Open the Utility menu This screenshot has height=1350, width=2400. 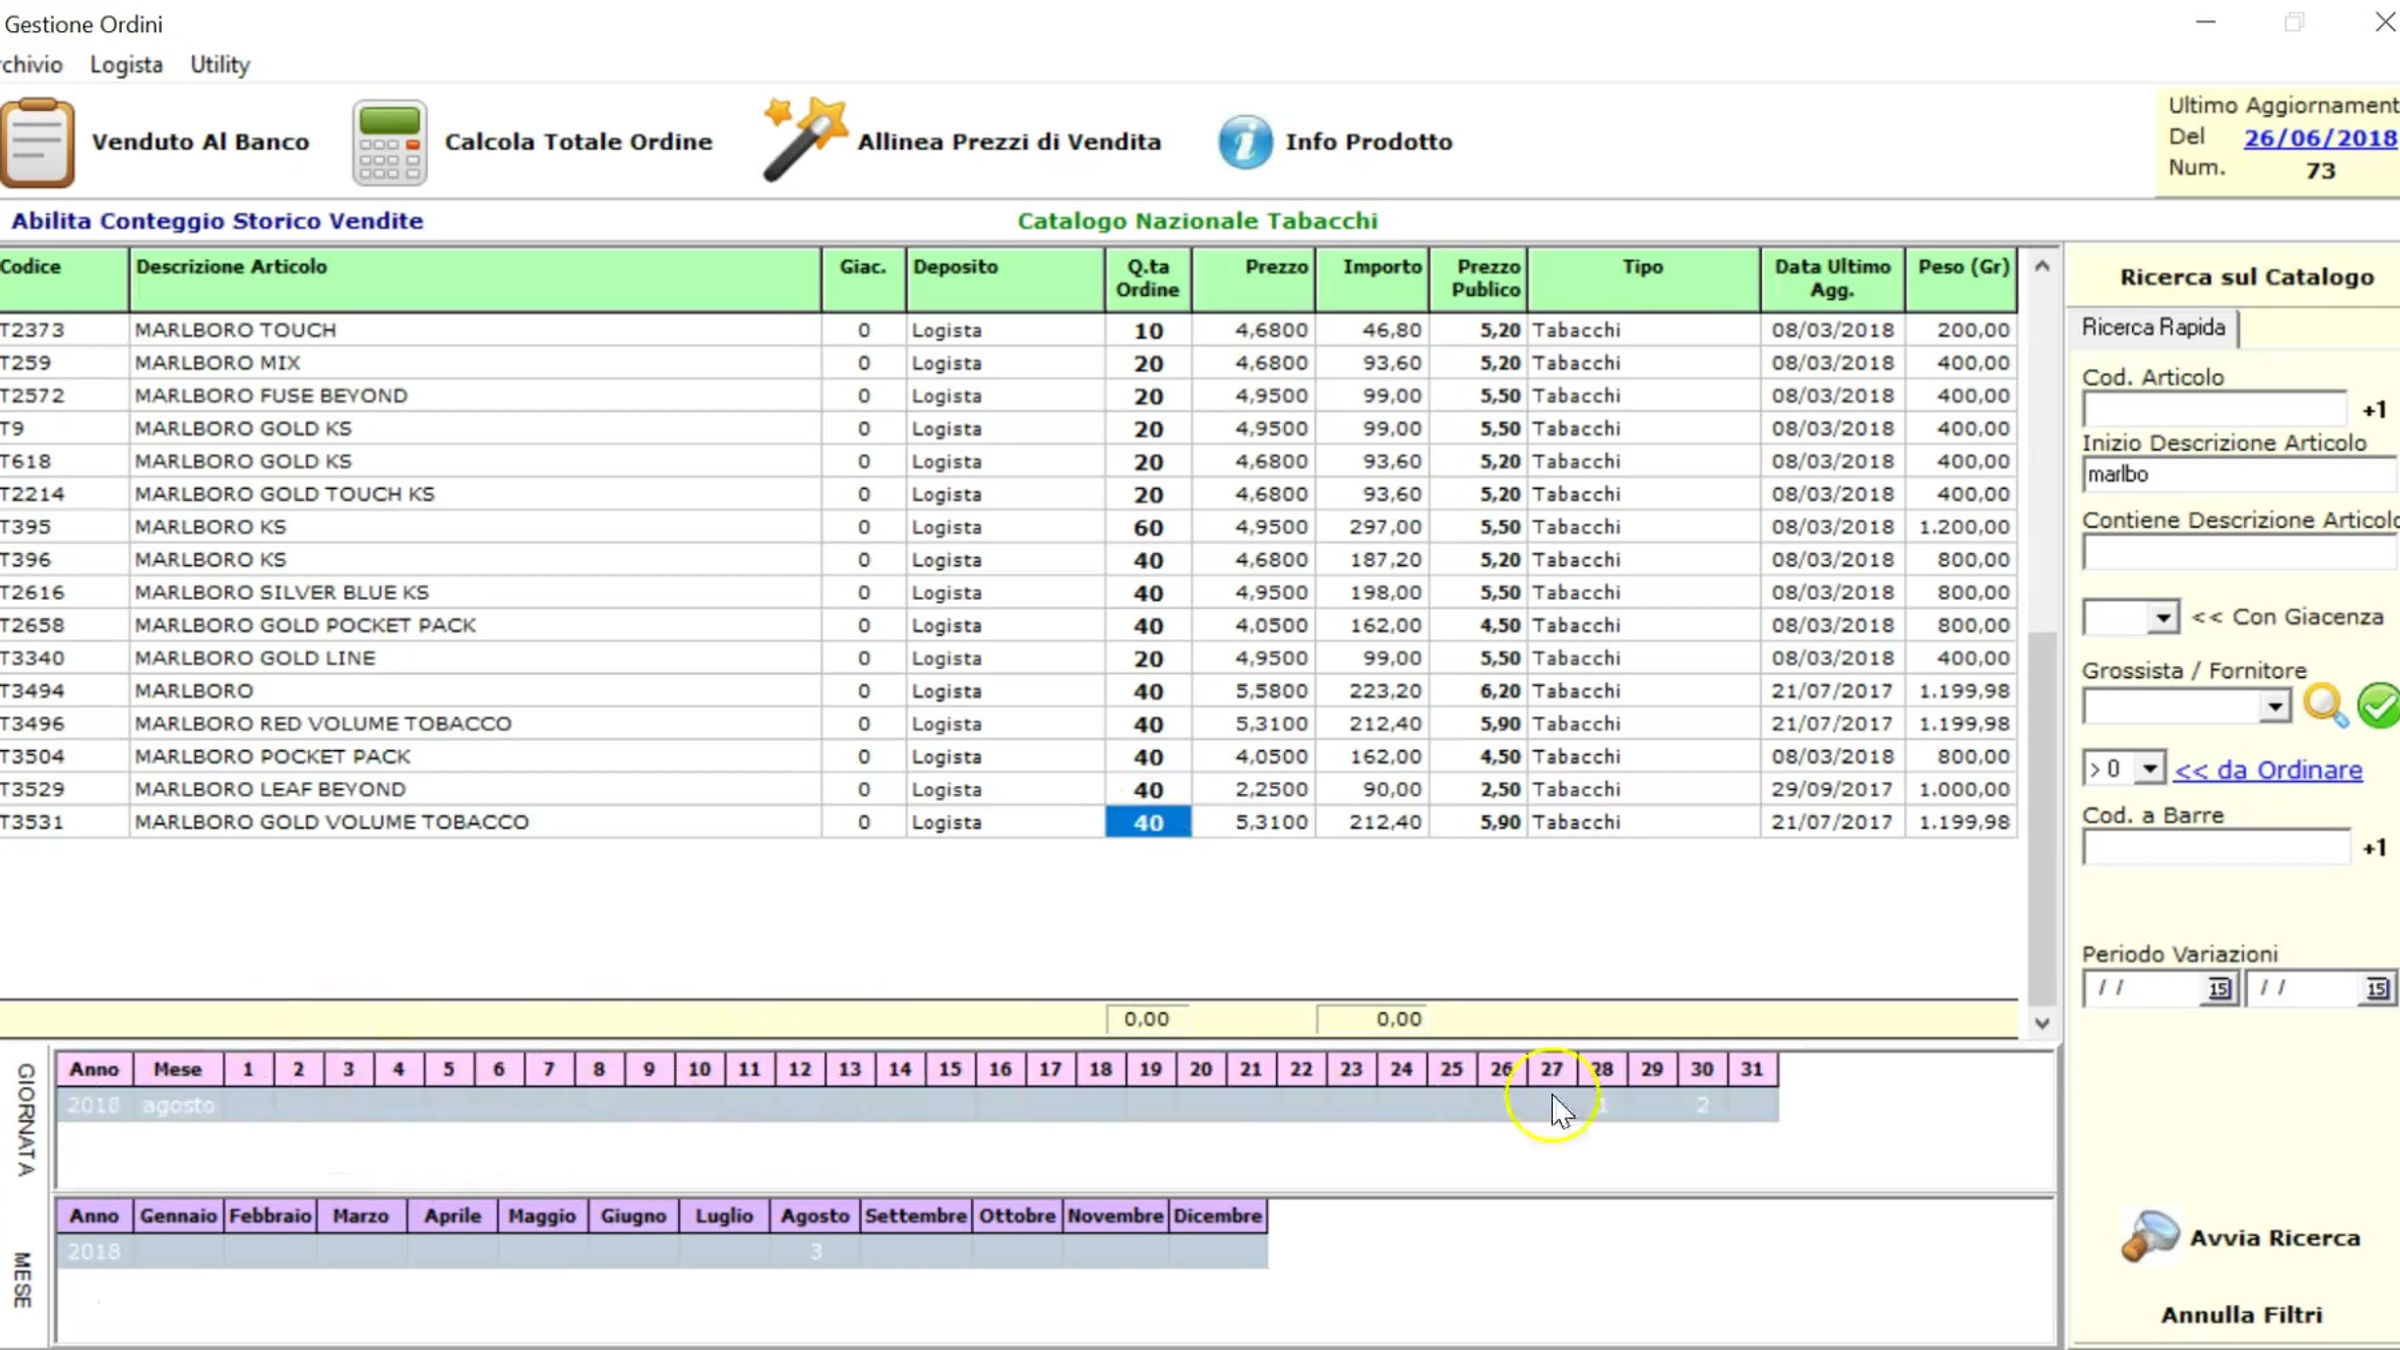point(220,64)
